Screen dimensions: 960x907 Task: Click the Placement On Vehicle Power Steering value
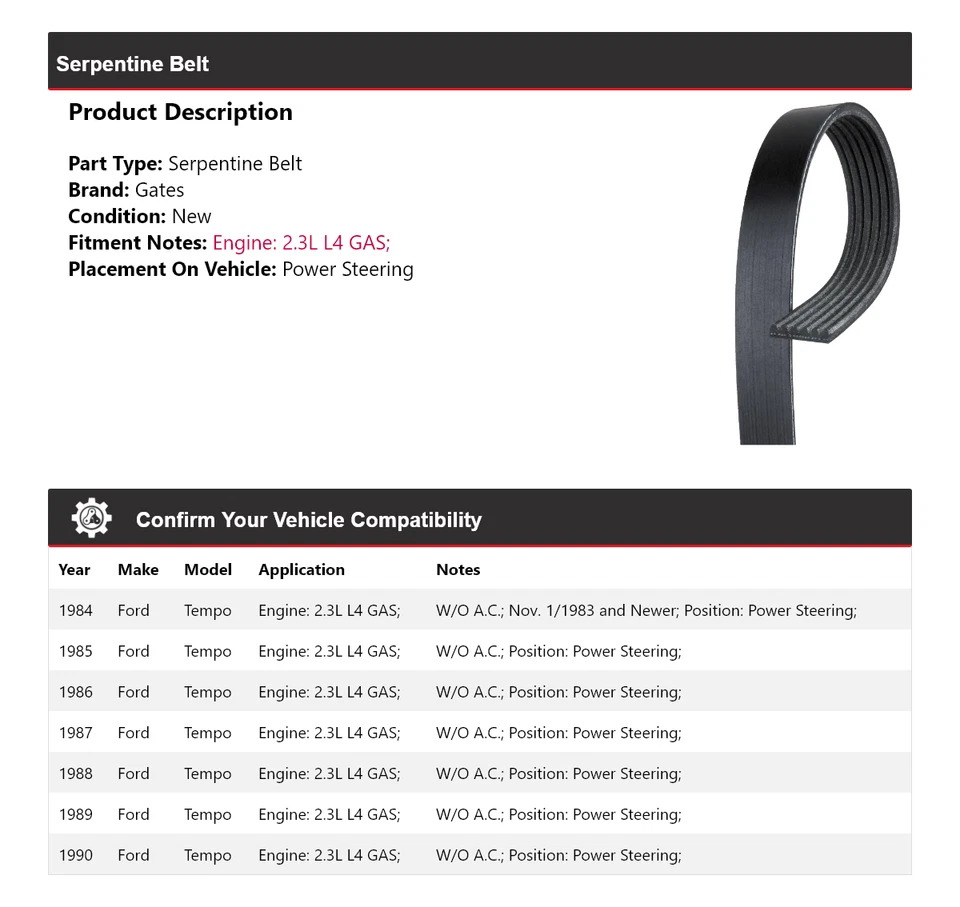coord(347,269)
